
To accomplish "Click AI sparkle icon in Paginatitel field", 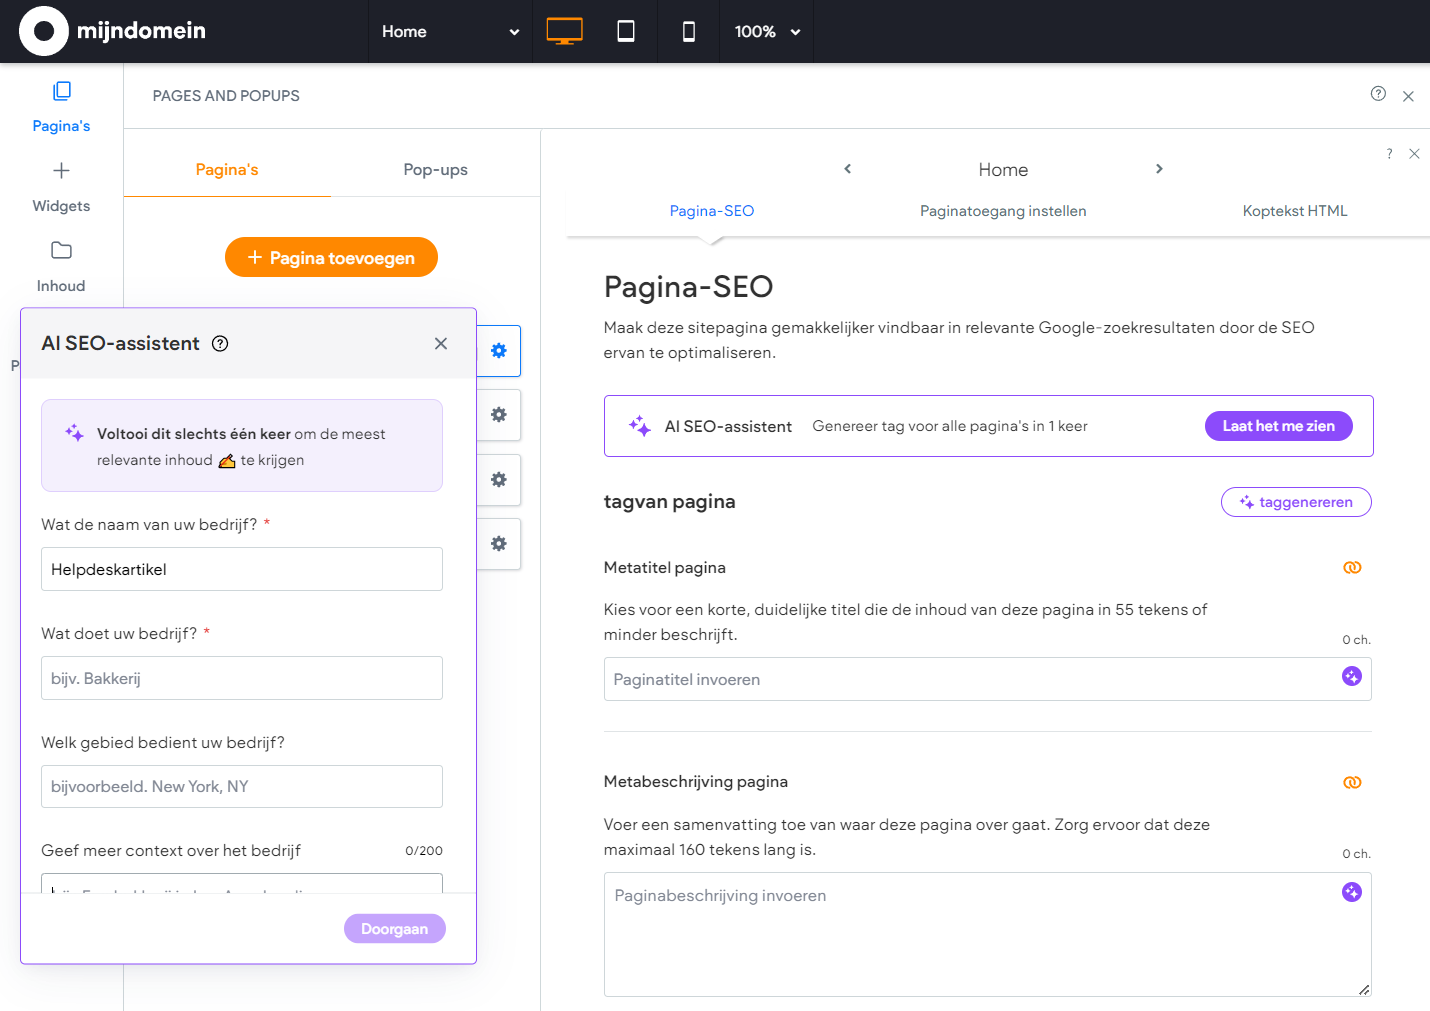I will 1351,677.
